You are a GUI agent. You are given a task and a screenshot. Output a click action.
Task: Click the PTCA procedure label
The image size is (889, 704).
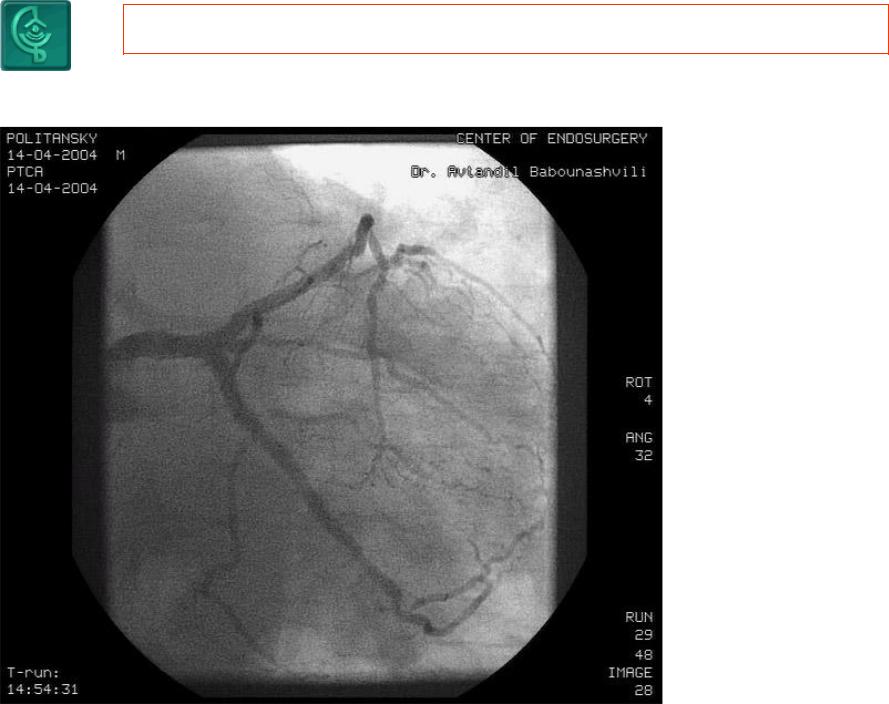coord(24,172)
